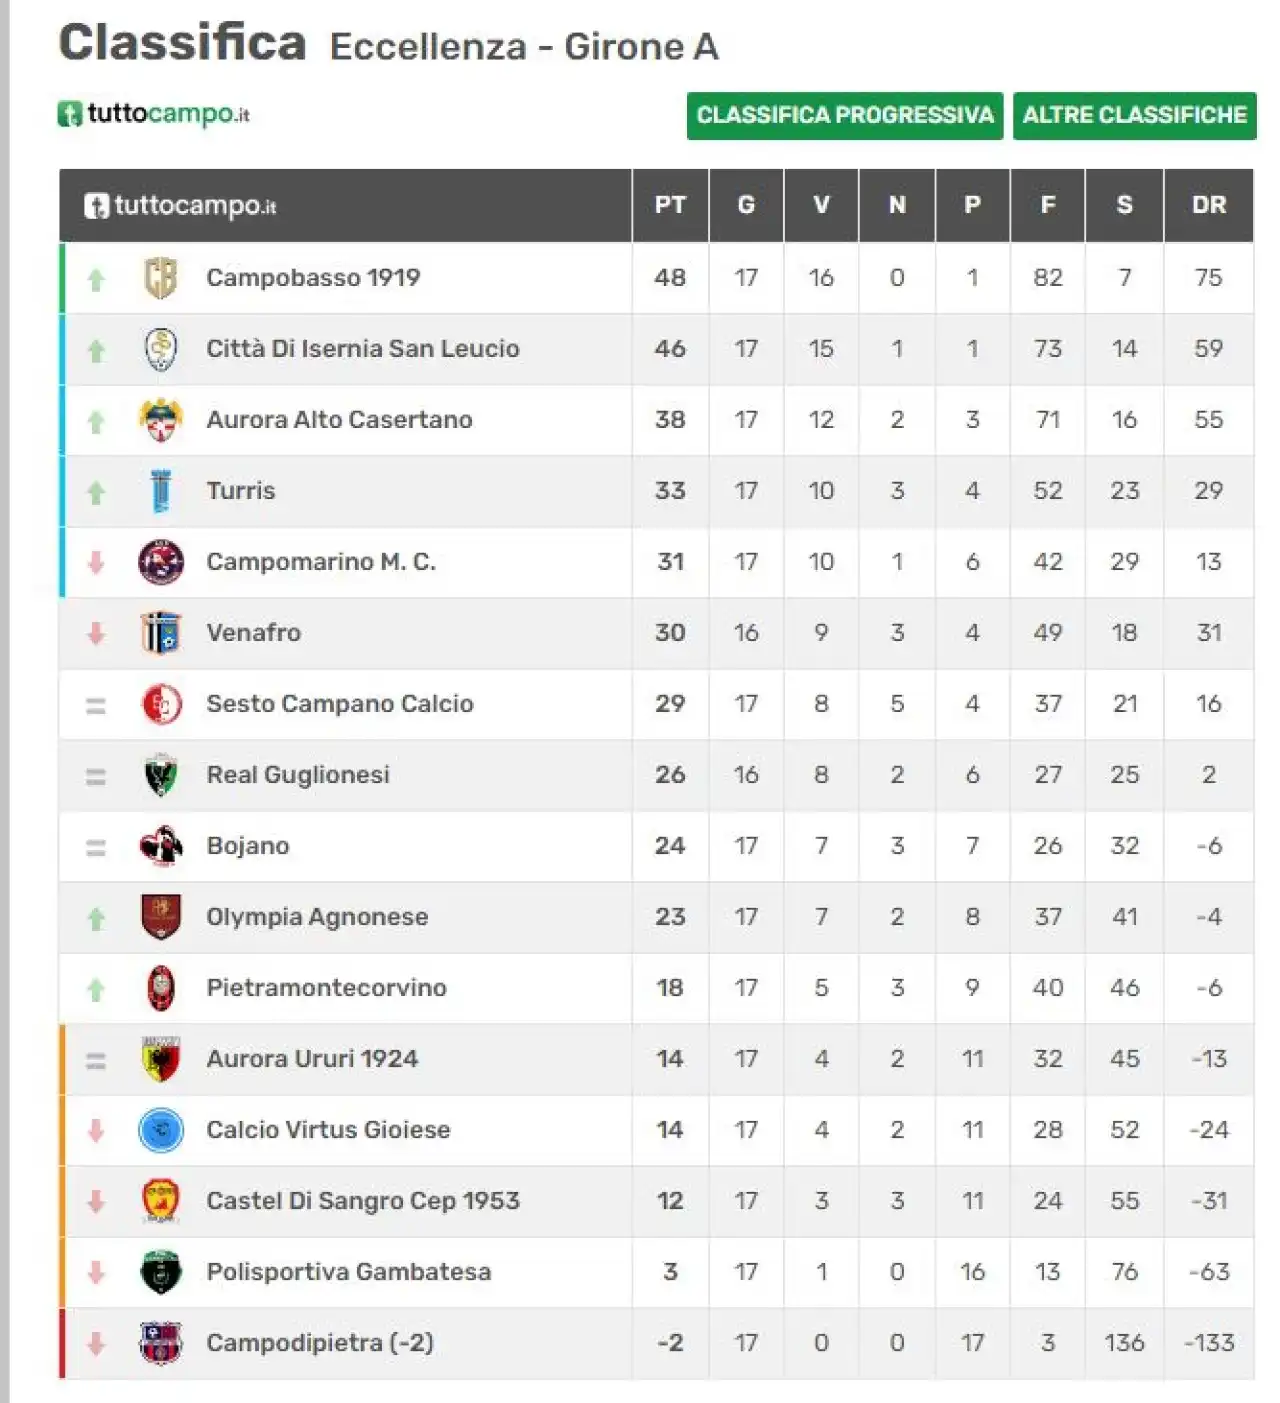Click the Venafro striped team badge
The height and width of the screenshot is (1403, 1280).
point(161,633)
